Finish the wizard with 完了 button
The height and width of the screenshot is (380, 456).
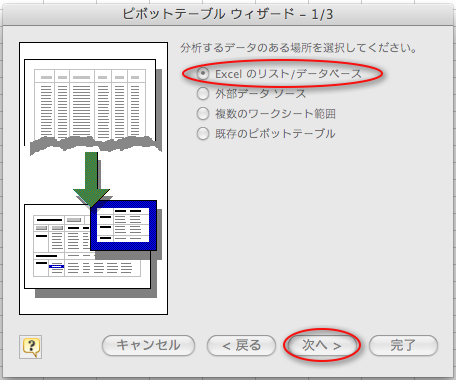point(403,345)
